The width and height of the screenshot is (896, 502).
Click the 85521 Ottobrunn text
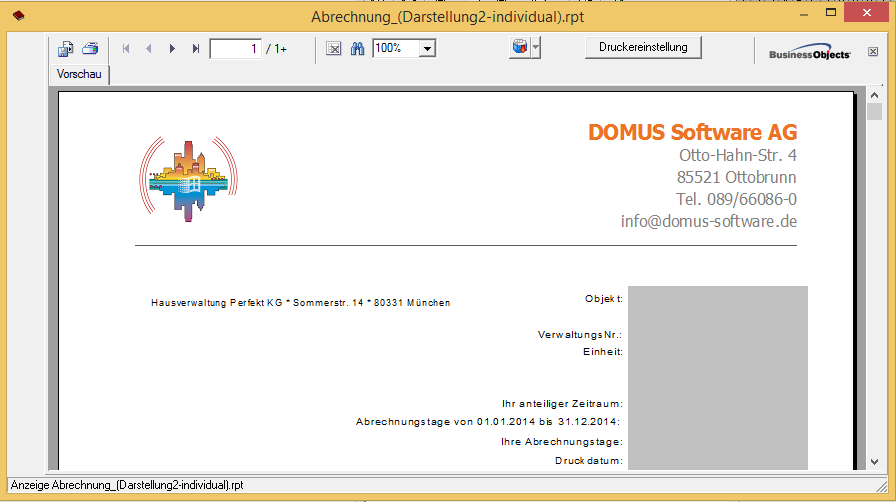click(x=737, y=177)
